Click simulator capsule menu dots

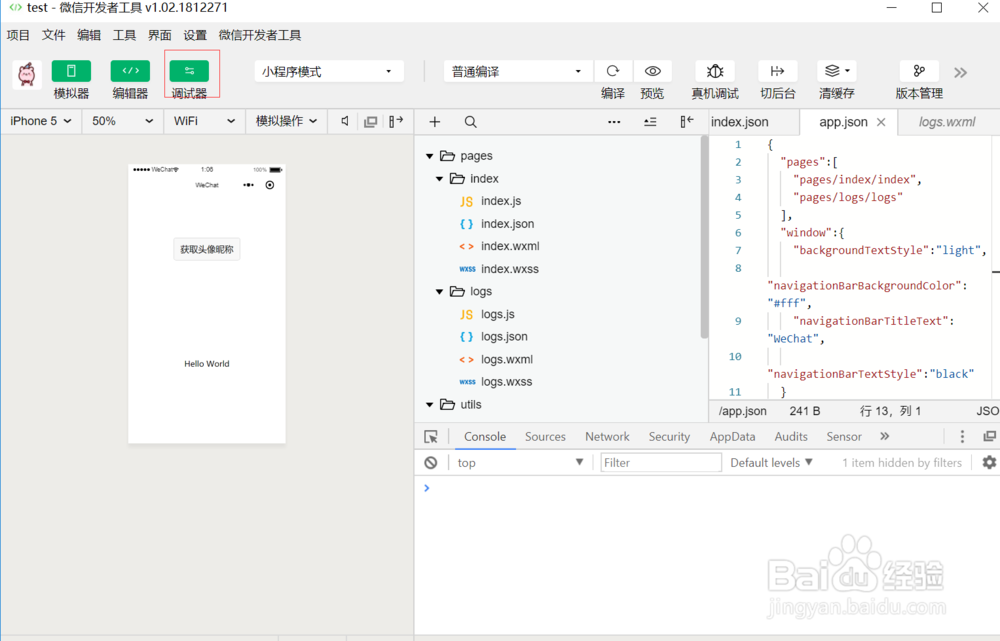point(249,185)
